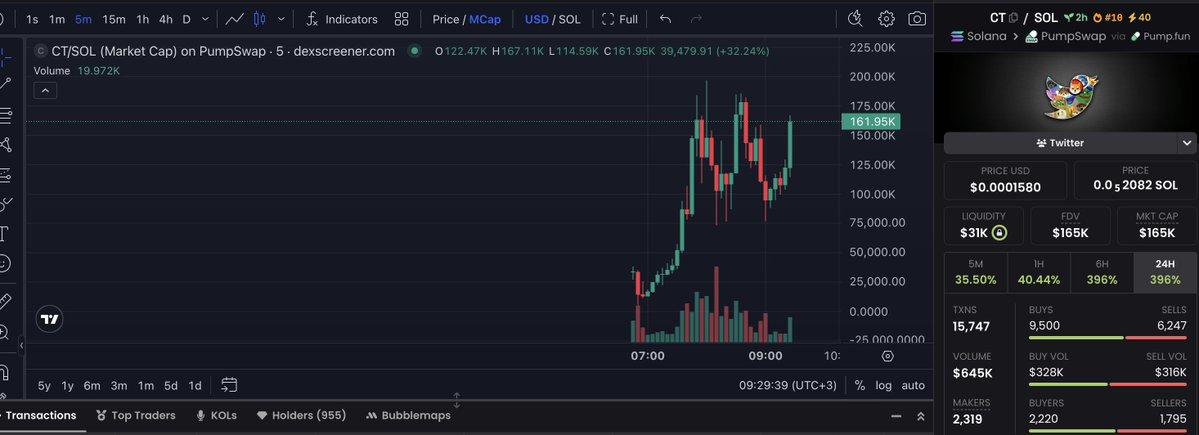Switch to the Top Traders tab
Image resolution: width=1199 pixels, height=435 pixels.
click(x=136, y=416)
